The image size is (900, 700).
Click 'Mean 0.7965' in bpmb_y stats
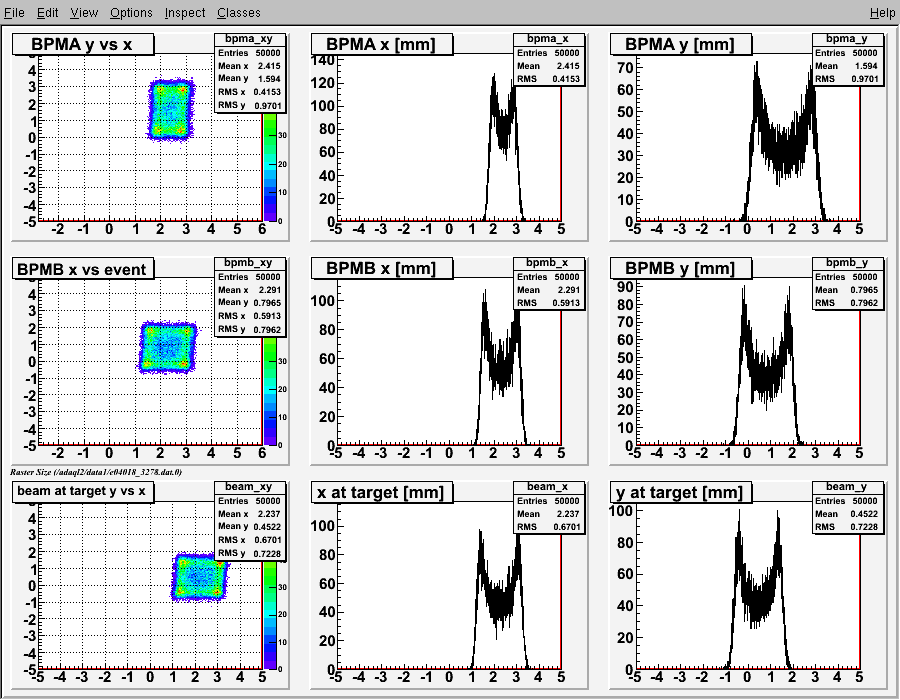pyautogui.click(x=847, y=290)
